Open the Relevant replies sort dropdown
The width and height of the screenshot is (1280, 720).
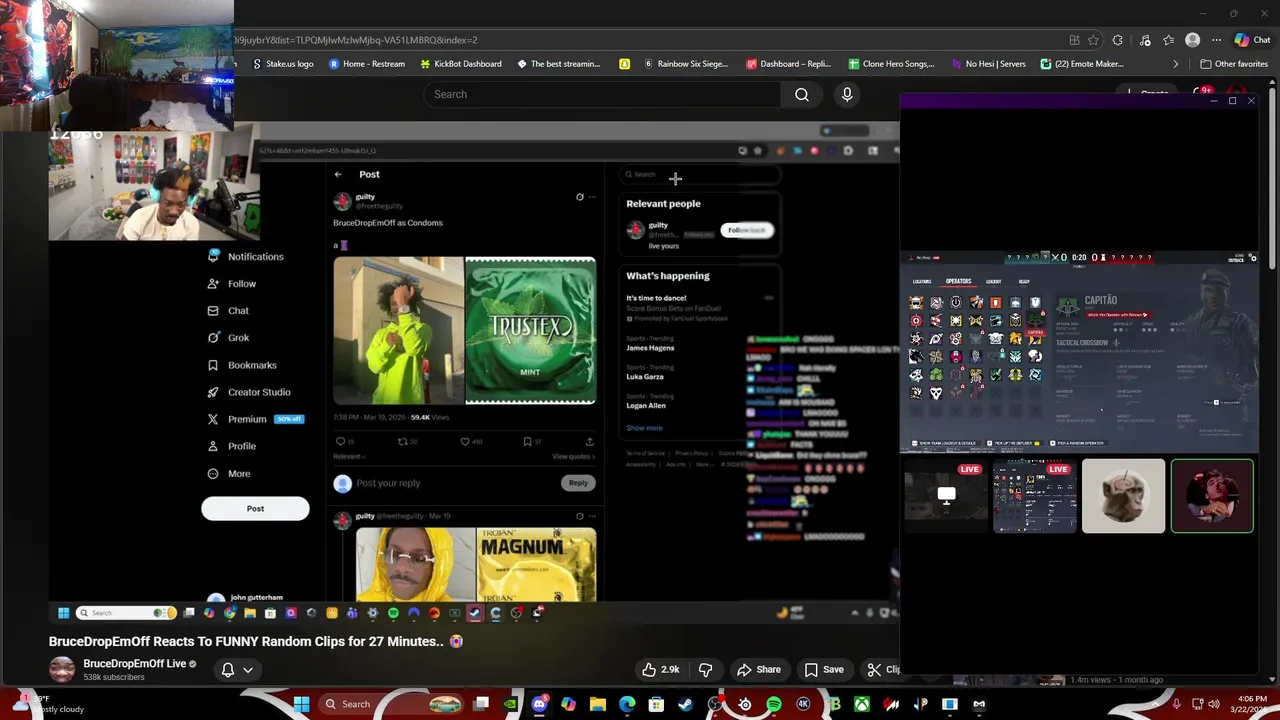click(x=349, y=456)
